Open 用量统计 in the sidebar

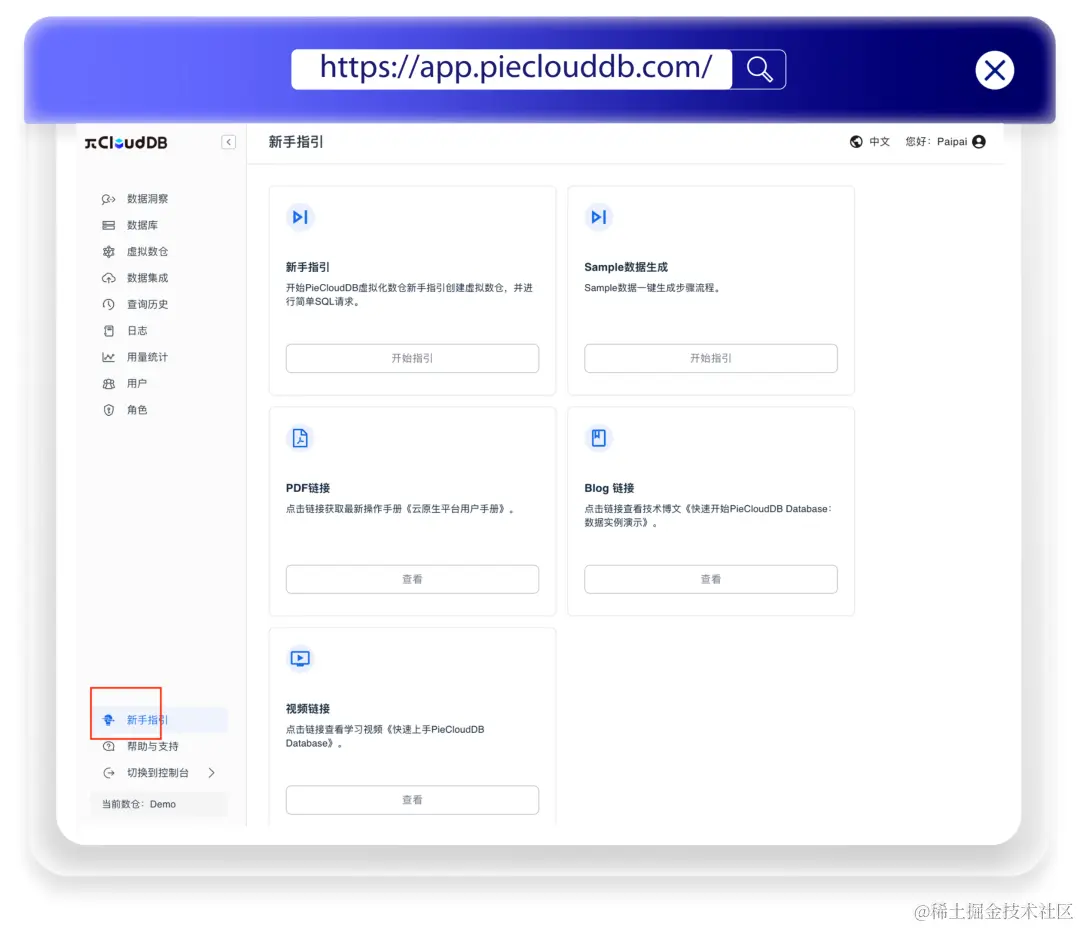pyautogui.click(x=147, y=357)
